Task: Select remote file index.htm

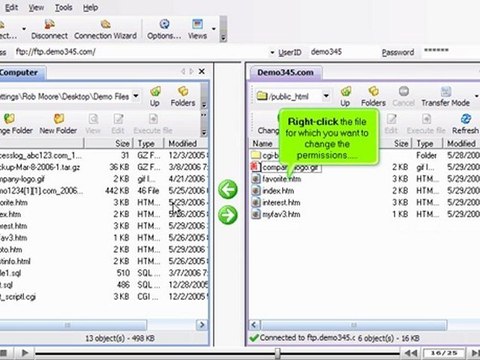Action: (x=278, y=191)
